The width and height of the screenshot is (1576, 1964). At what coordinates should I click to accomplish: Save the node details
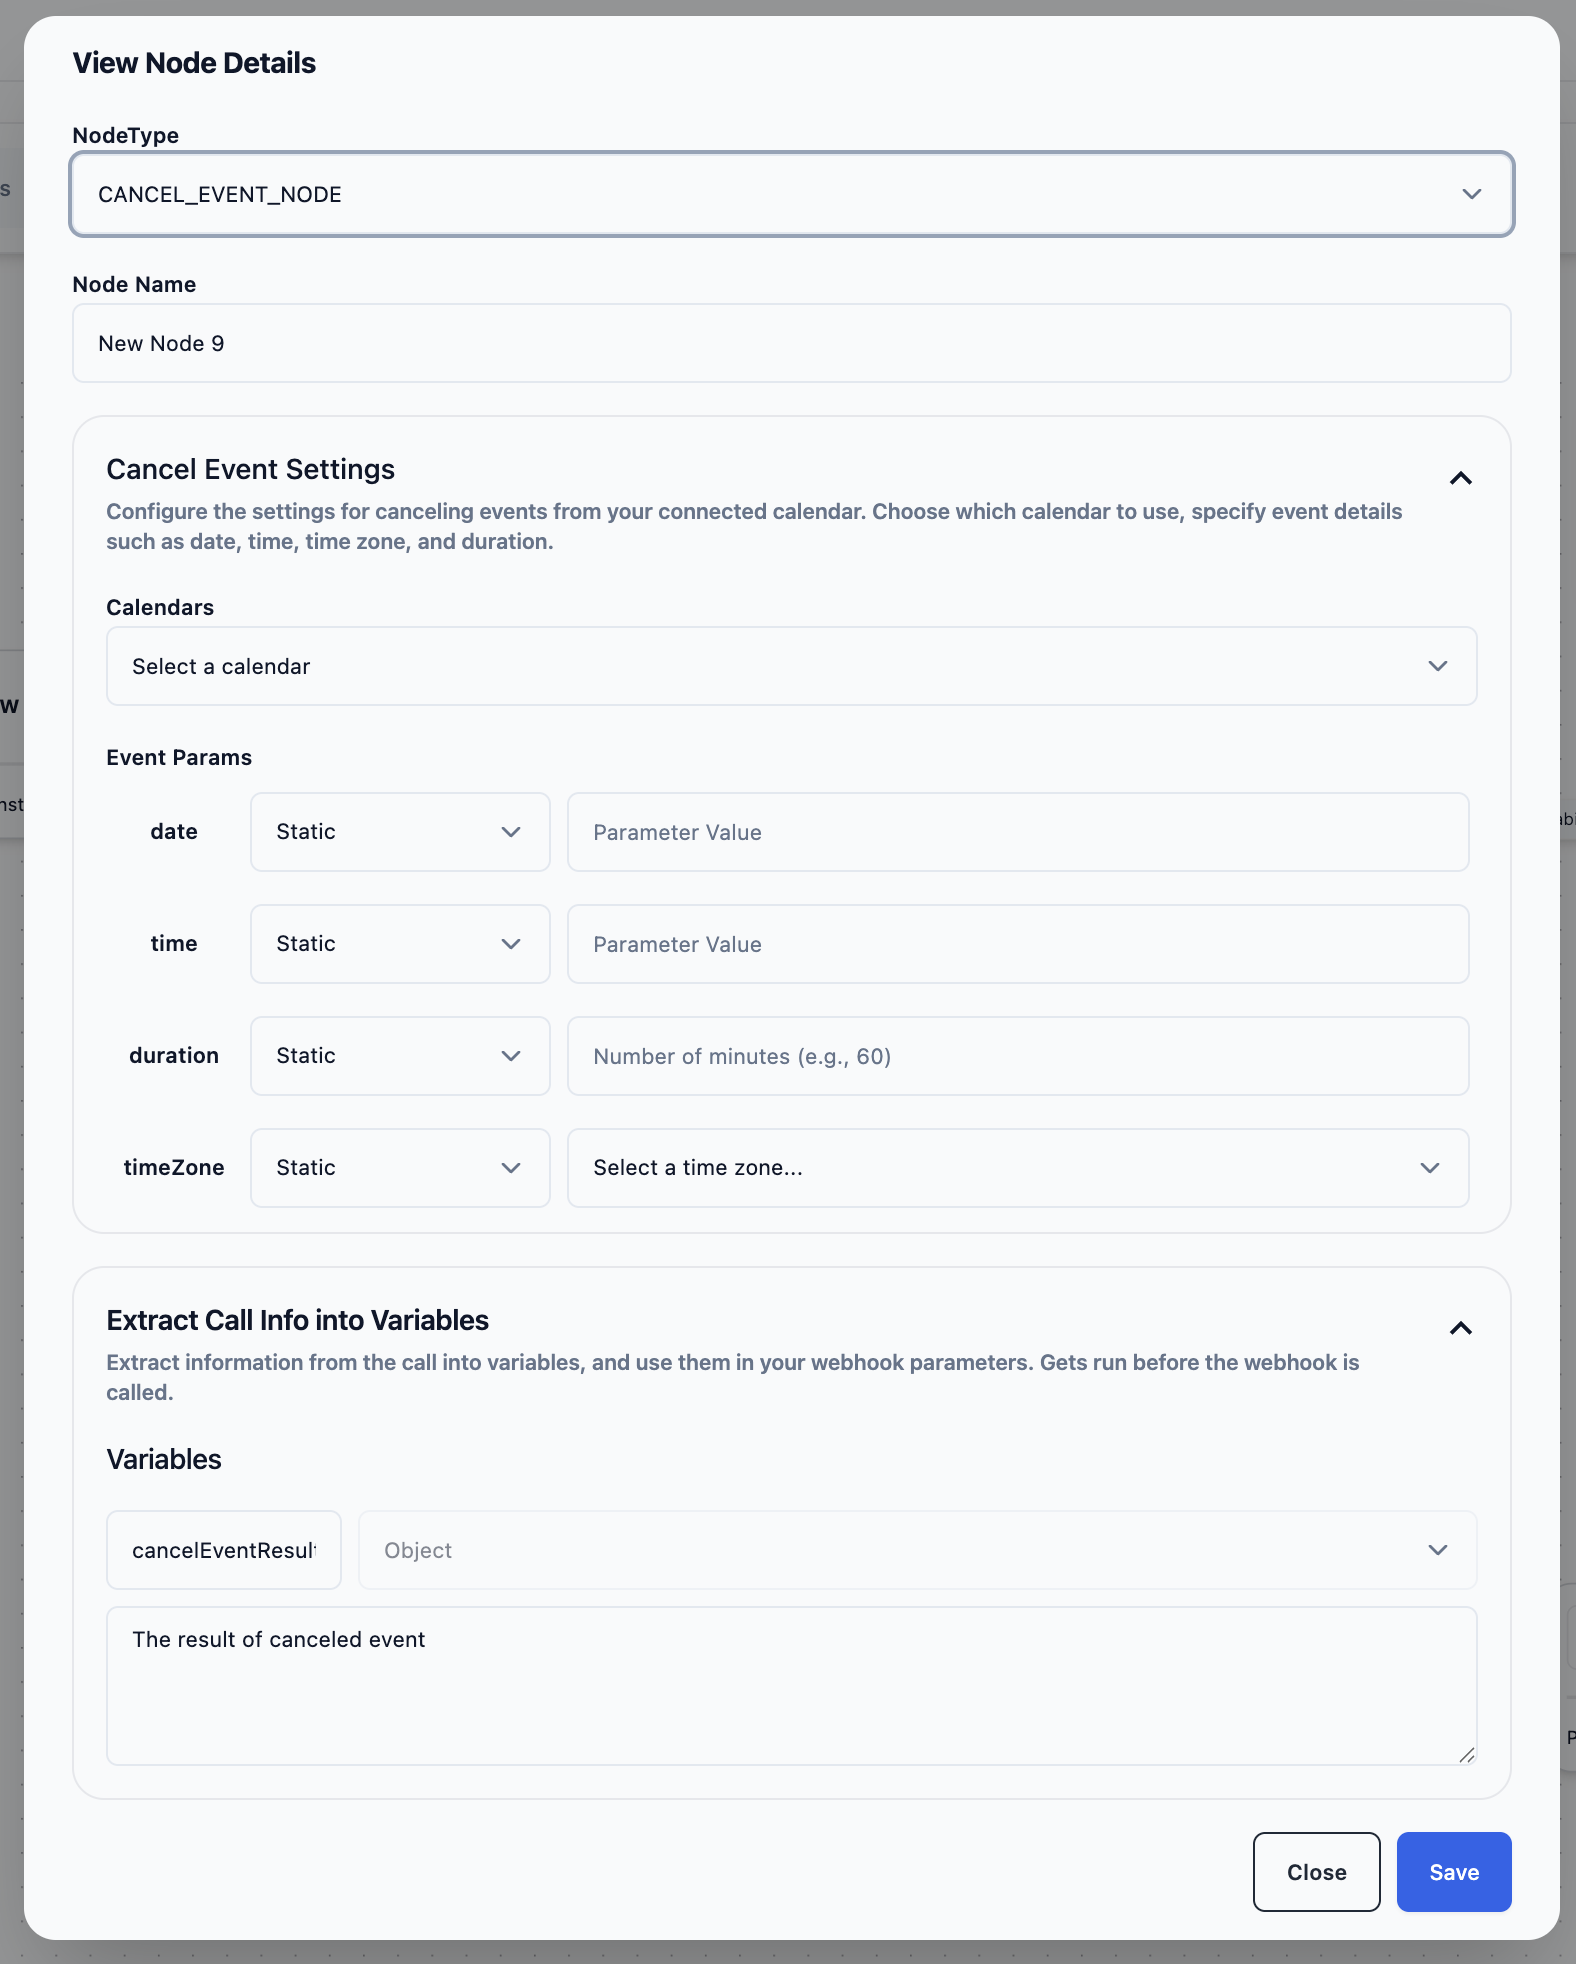1453,1872
